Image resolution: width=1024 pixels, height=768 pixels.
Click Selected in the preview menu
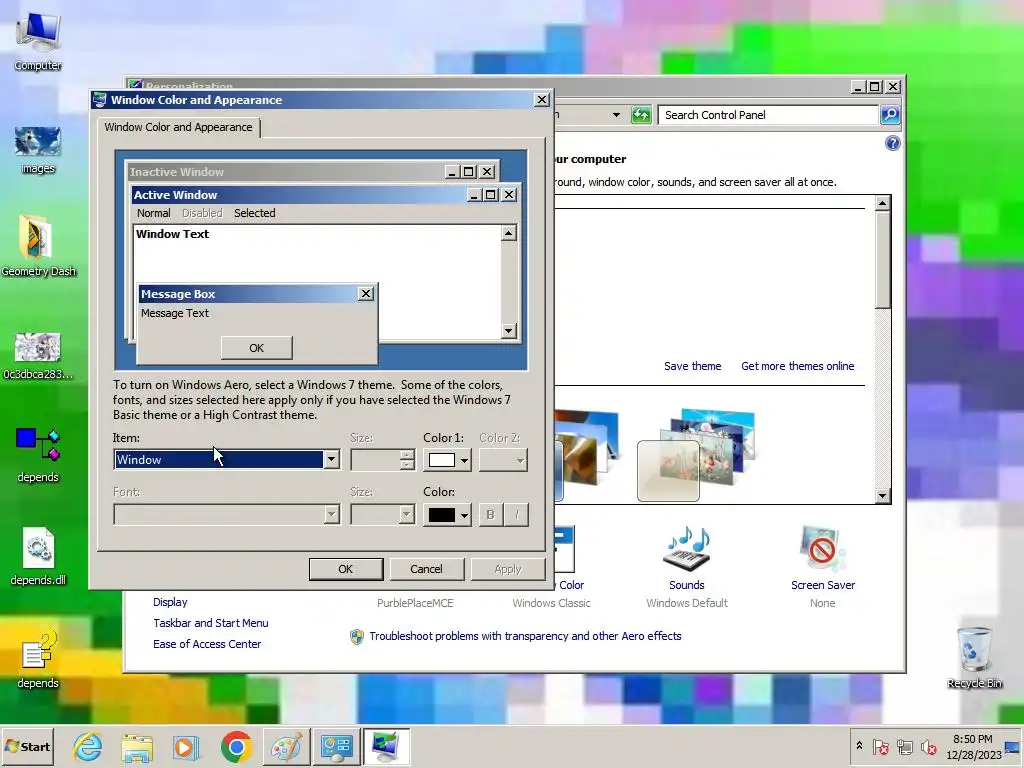[x=255, y=213]
